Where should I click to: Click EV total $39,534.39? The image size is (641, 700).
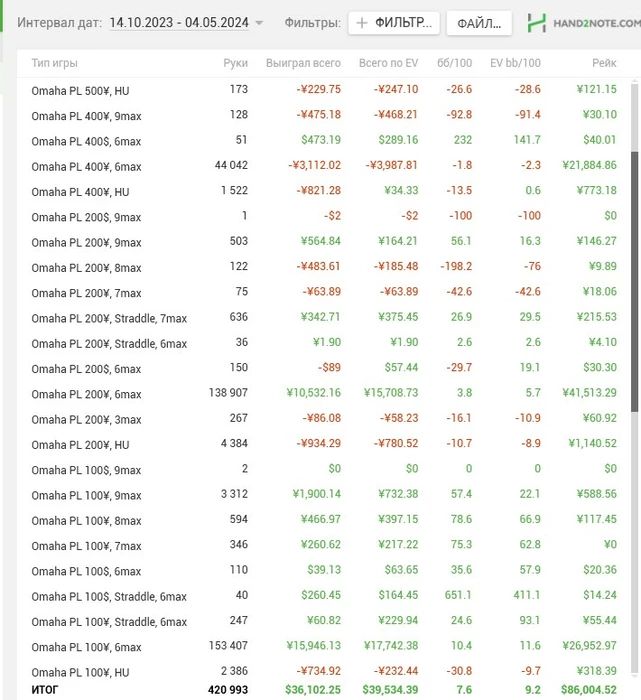click(390, 690)
